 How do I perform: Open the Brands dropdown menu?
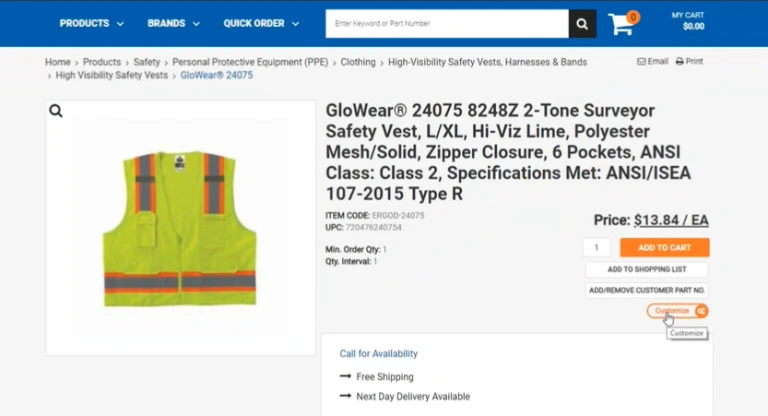pos(174,23)
